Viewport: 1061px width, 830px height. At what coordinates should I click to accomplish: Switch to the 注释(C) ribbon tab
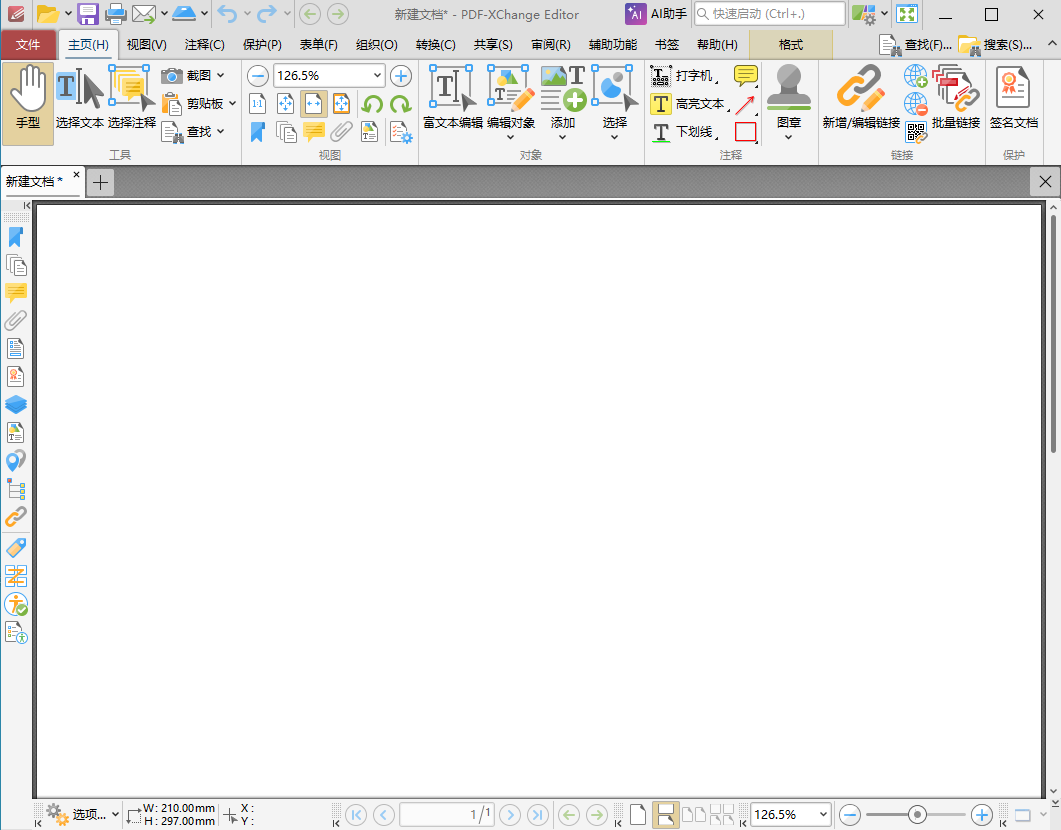(204, 45)
